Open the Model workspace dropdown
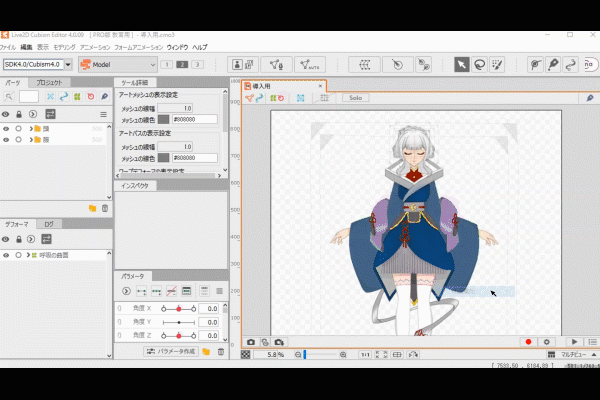 coord(118,65)
